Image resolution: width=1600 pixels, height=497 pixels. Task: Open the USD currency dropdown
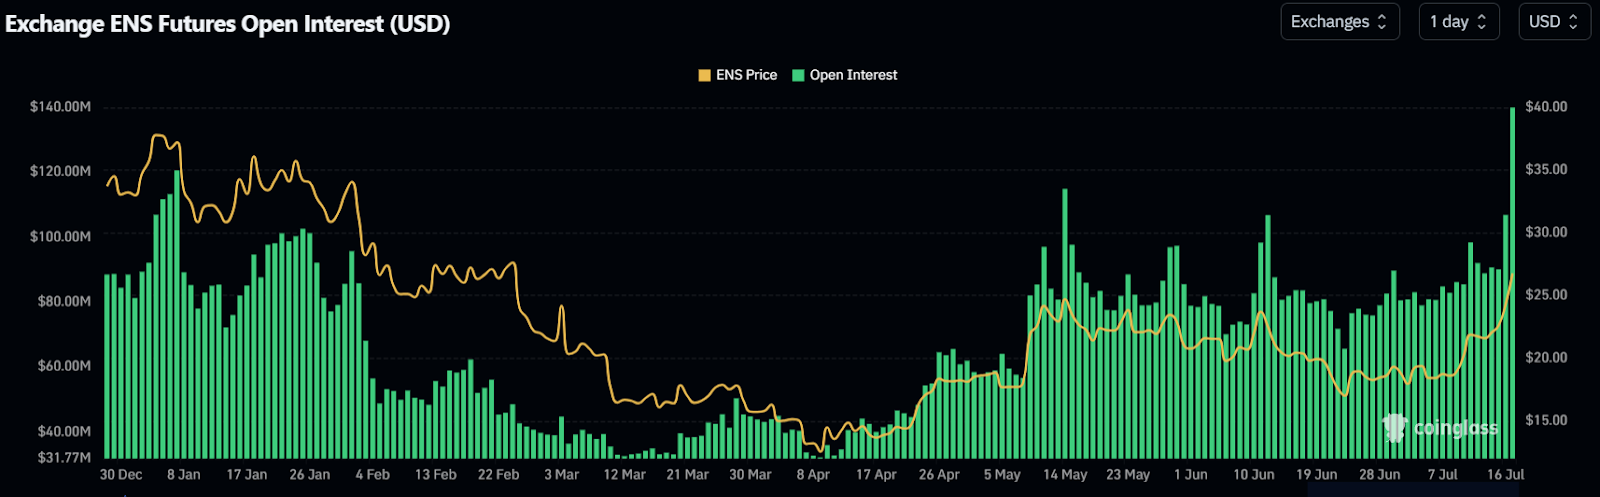[1553, 21]
